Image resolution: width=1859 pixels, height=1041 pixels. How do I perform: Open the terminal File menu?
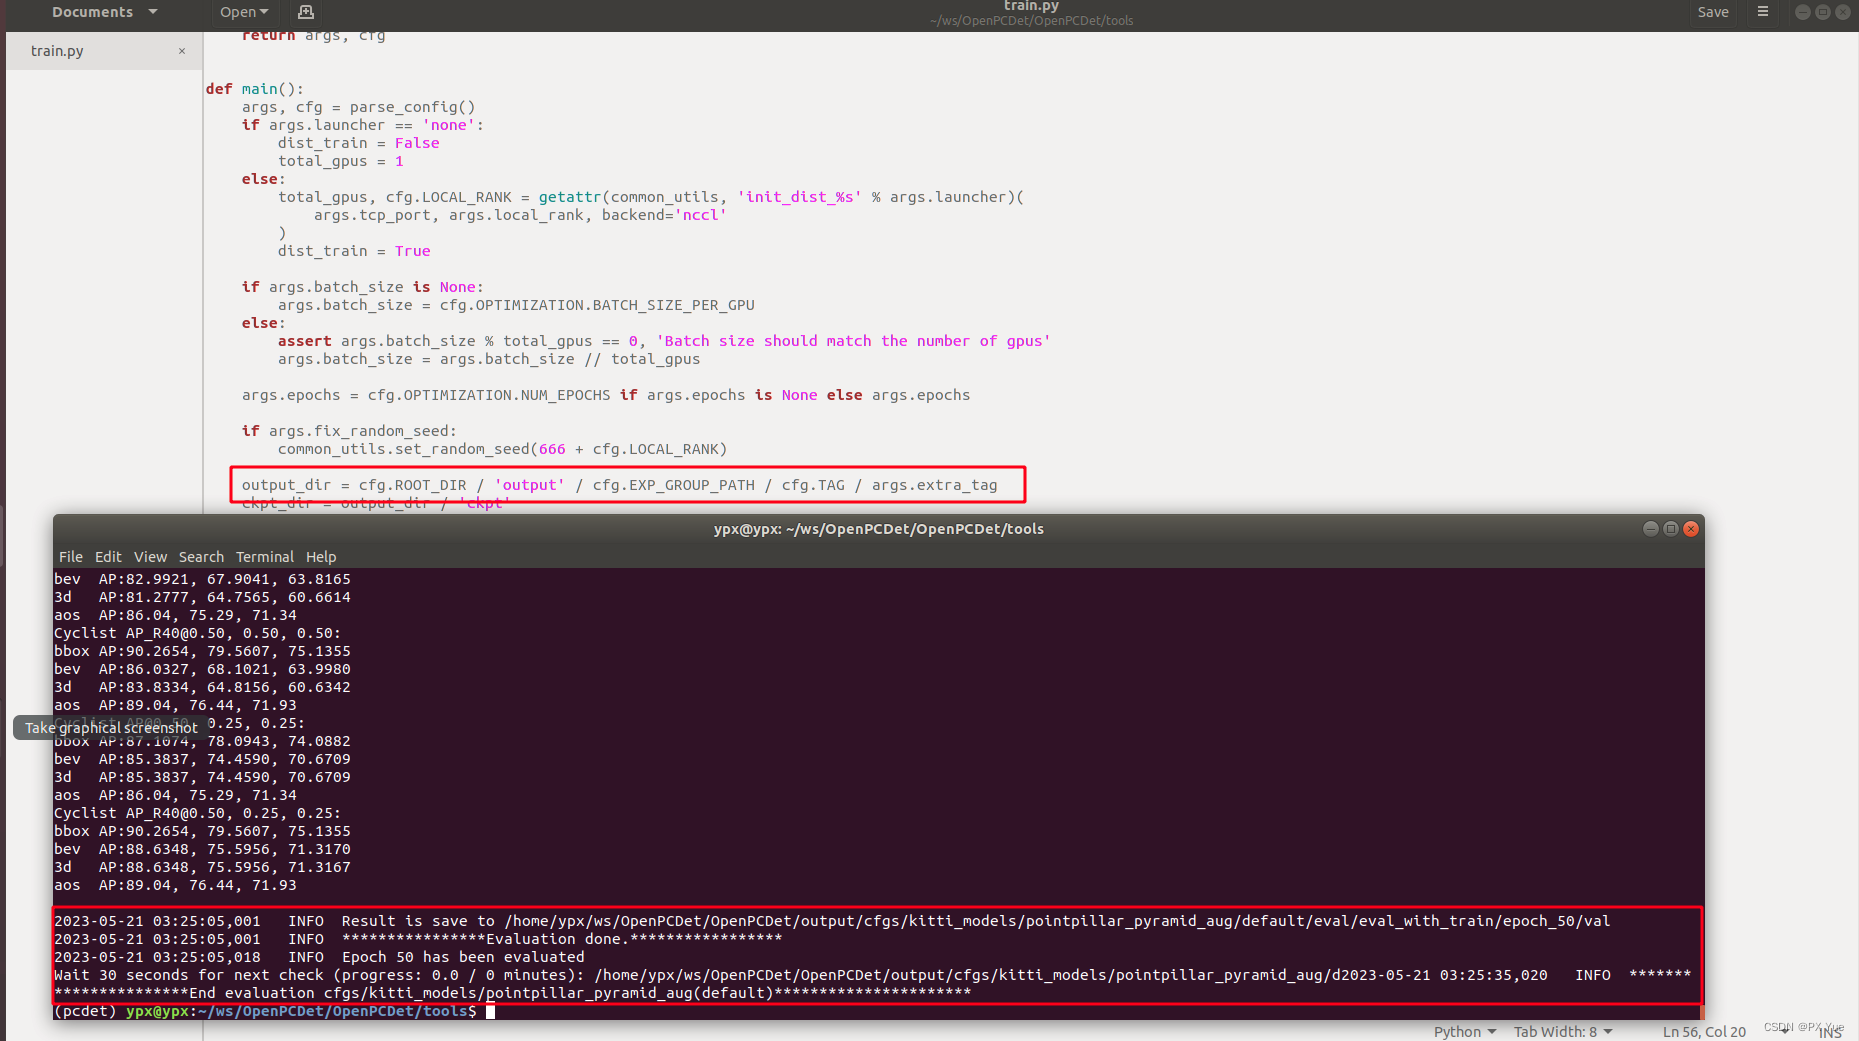71,557
